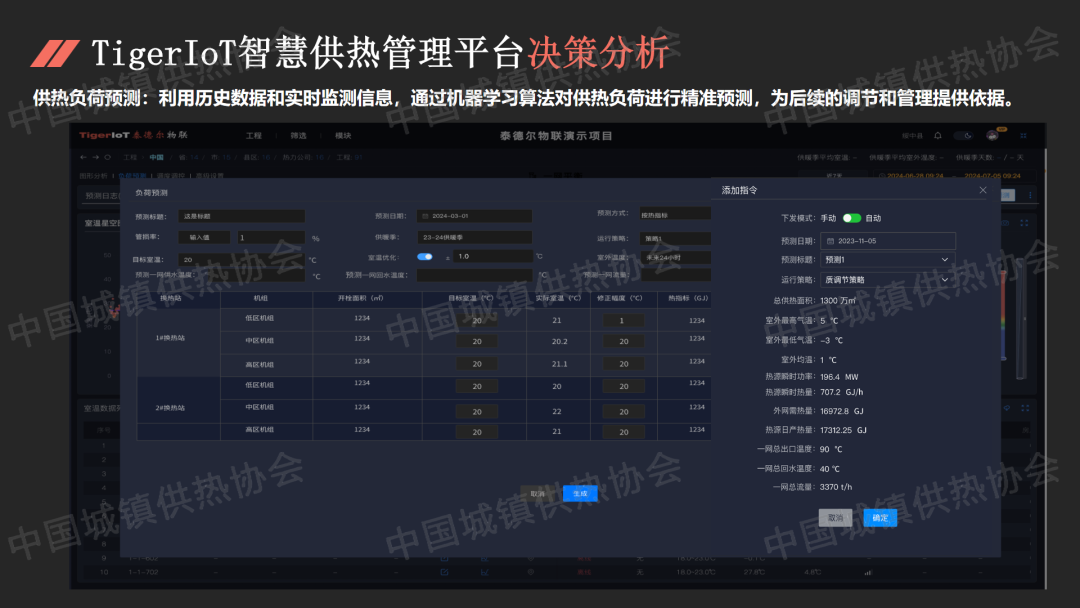Expand the 运行策略 dropdown showing 质调节策略
The height and width of the screenshot is (608, 1080).
click(887, 280)
